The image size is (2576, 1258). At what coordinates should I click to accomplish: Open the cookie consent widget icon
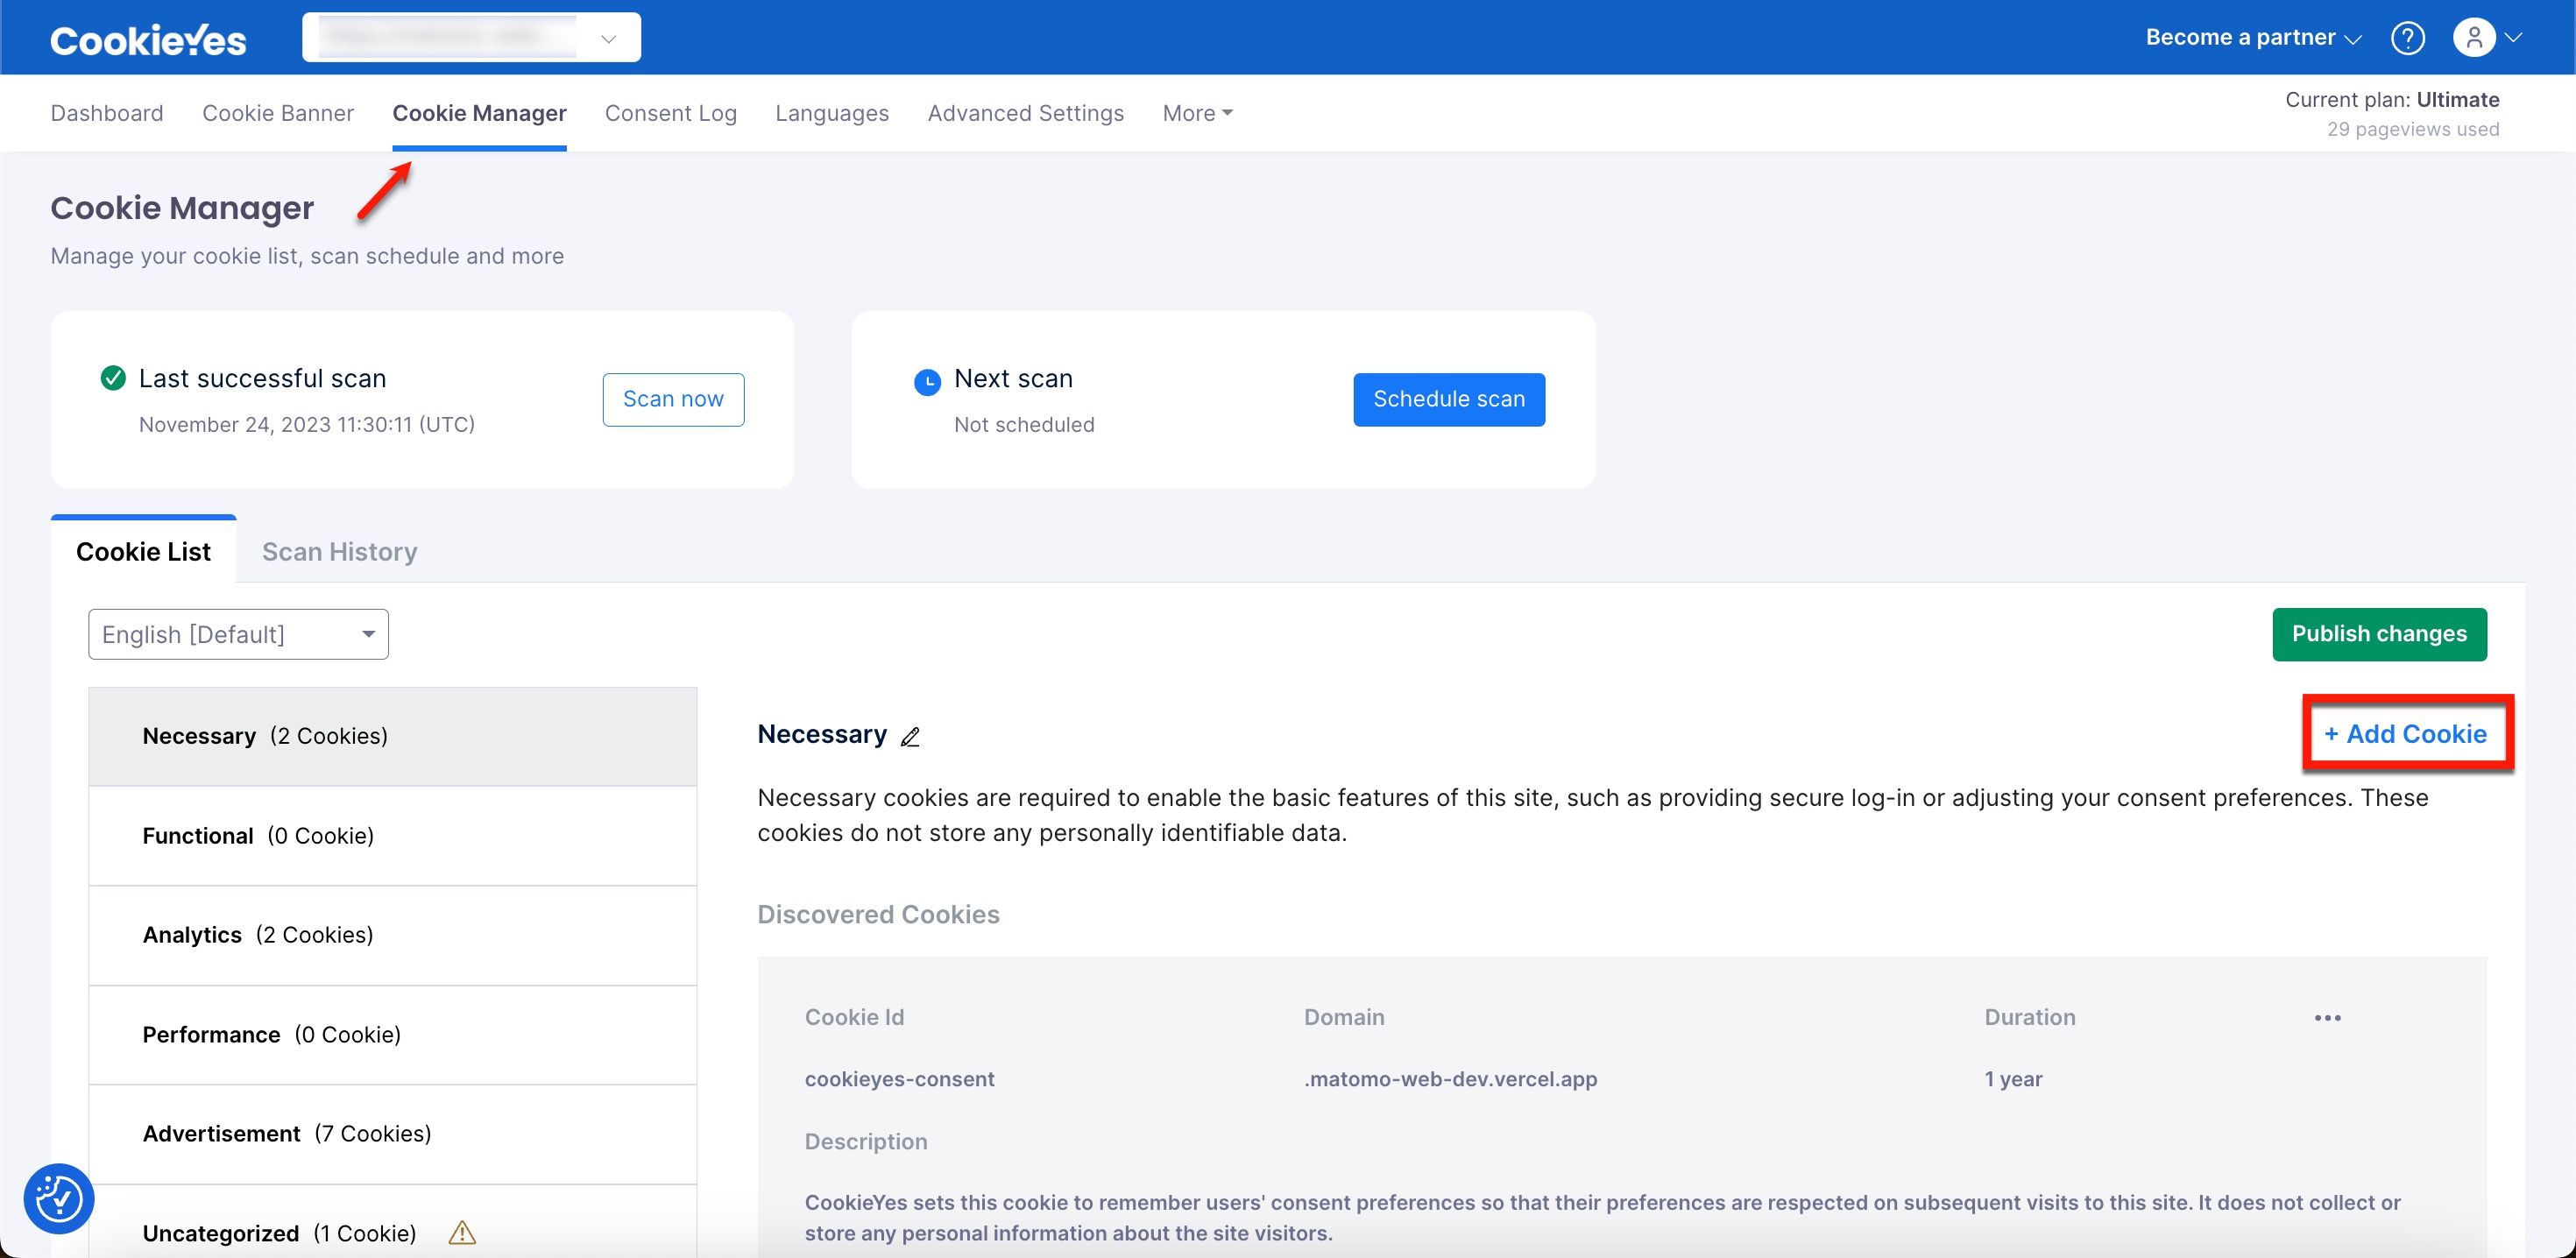[59, 1198]
